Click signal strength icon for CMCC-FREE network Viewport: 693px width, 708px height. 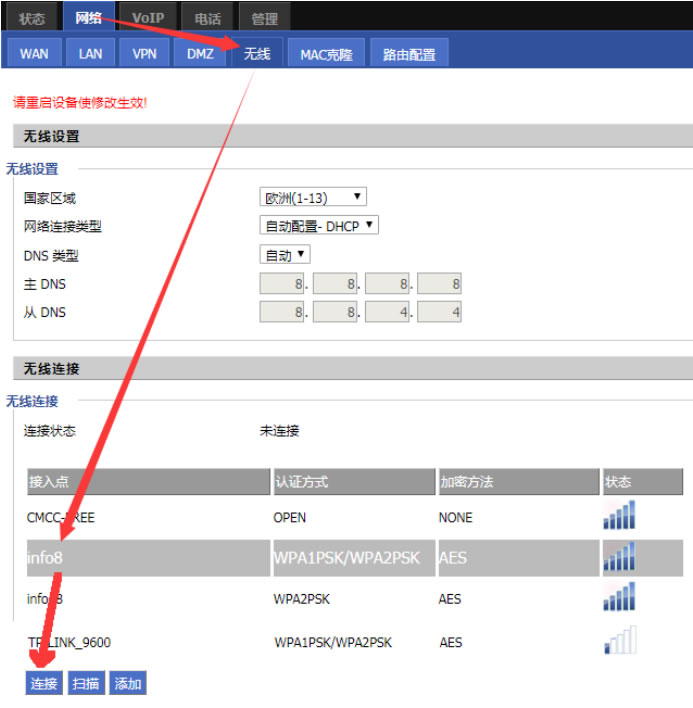coord(619,517)
